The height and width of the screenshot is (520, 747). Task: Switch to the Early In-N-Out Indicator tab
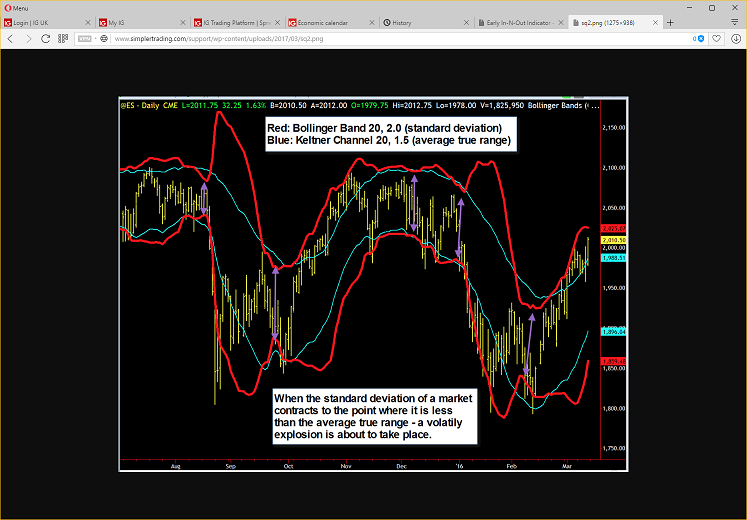point(521,22)
